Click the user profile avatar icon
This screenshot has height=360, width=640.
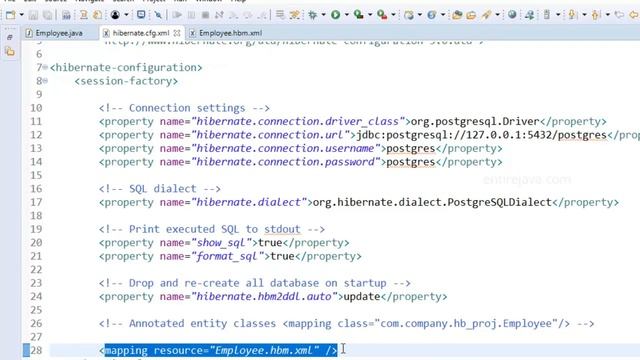[x=115, y=15]
